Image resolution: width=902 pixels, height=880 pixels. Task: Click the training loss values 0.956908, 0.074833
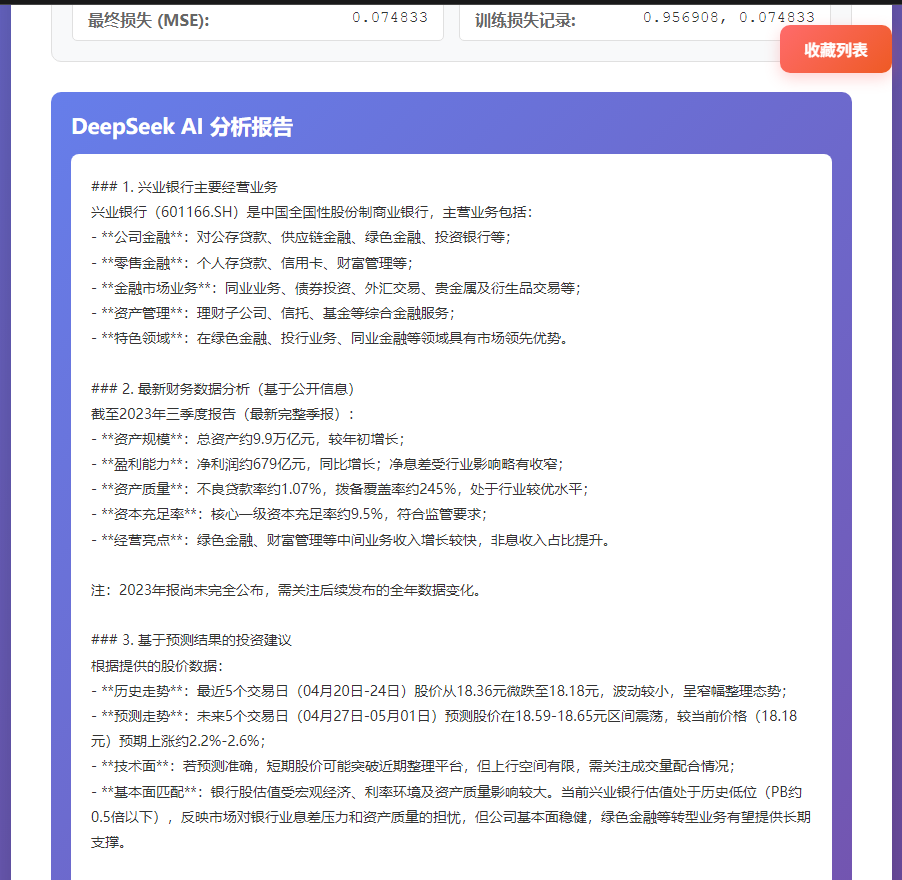point(729,18)
